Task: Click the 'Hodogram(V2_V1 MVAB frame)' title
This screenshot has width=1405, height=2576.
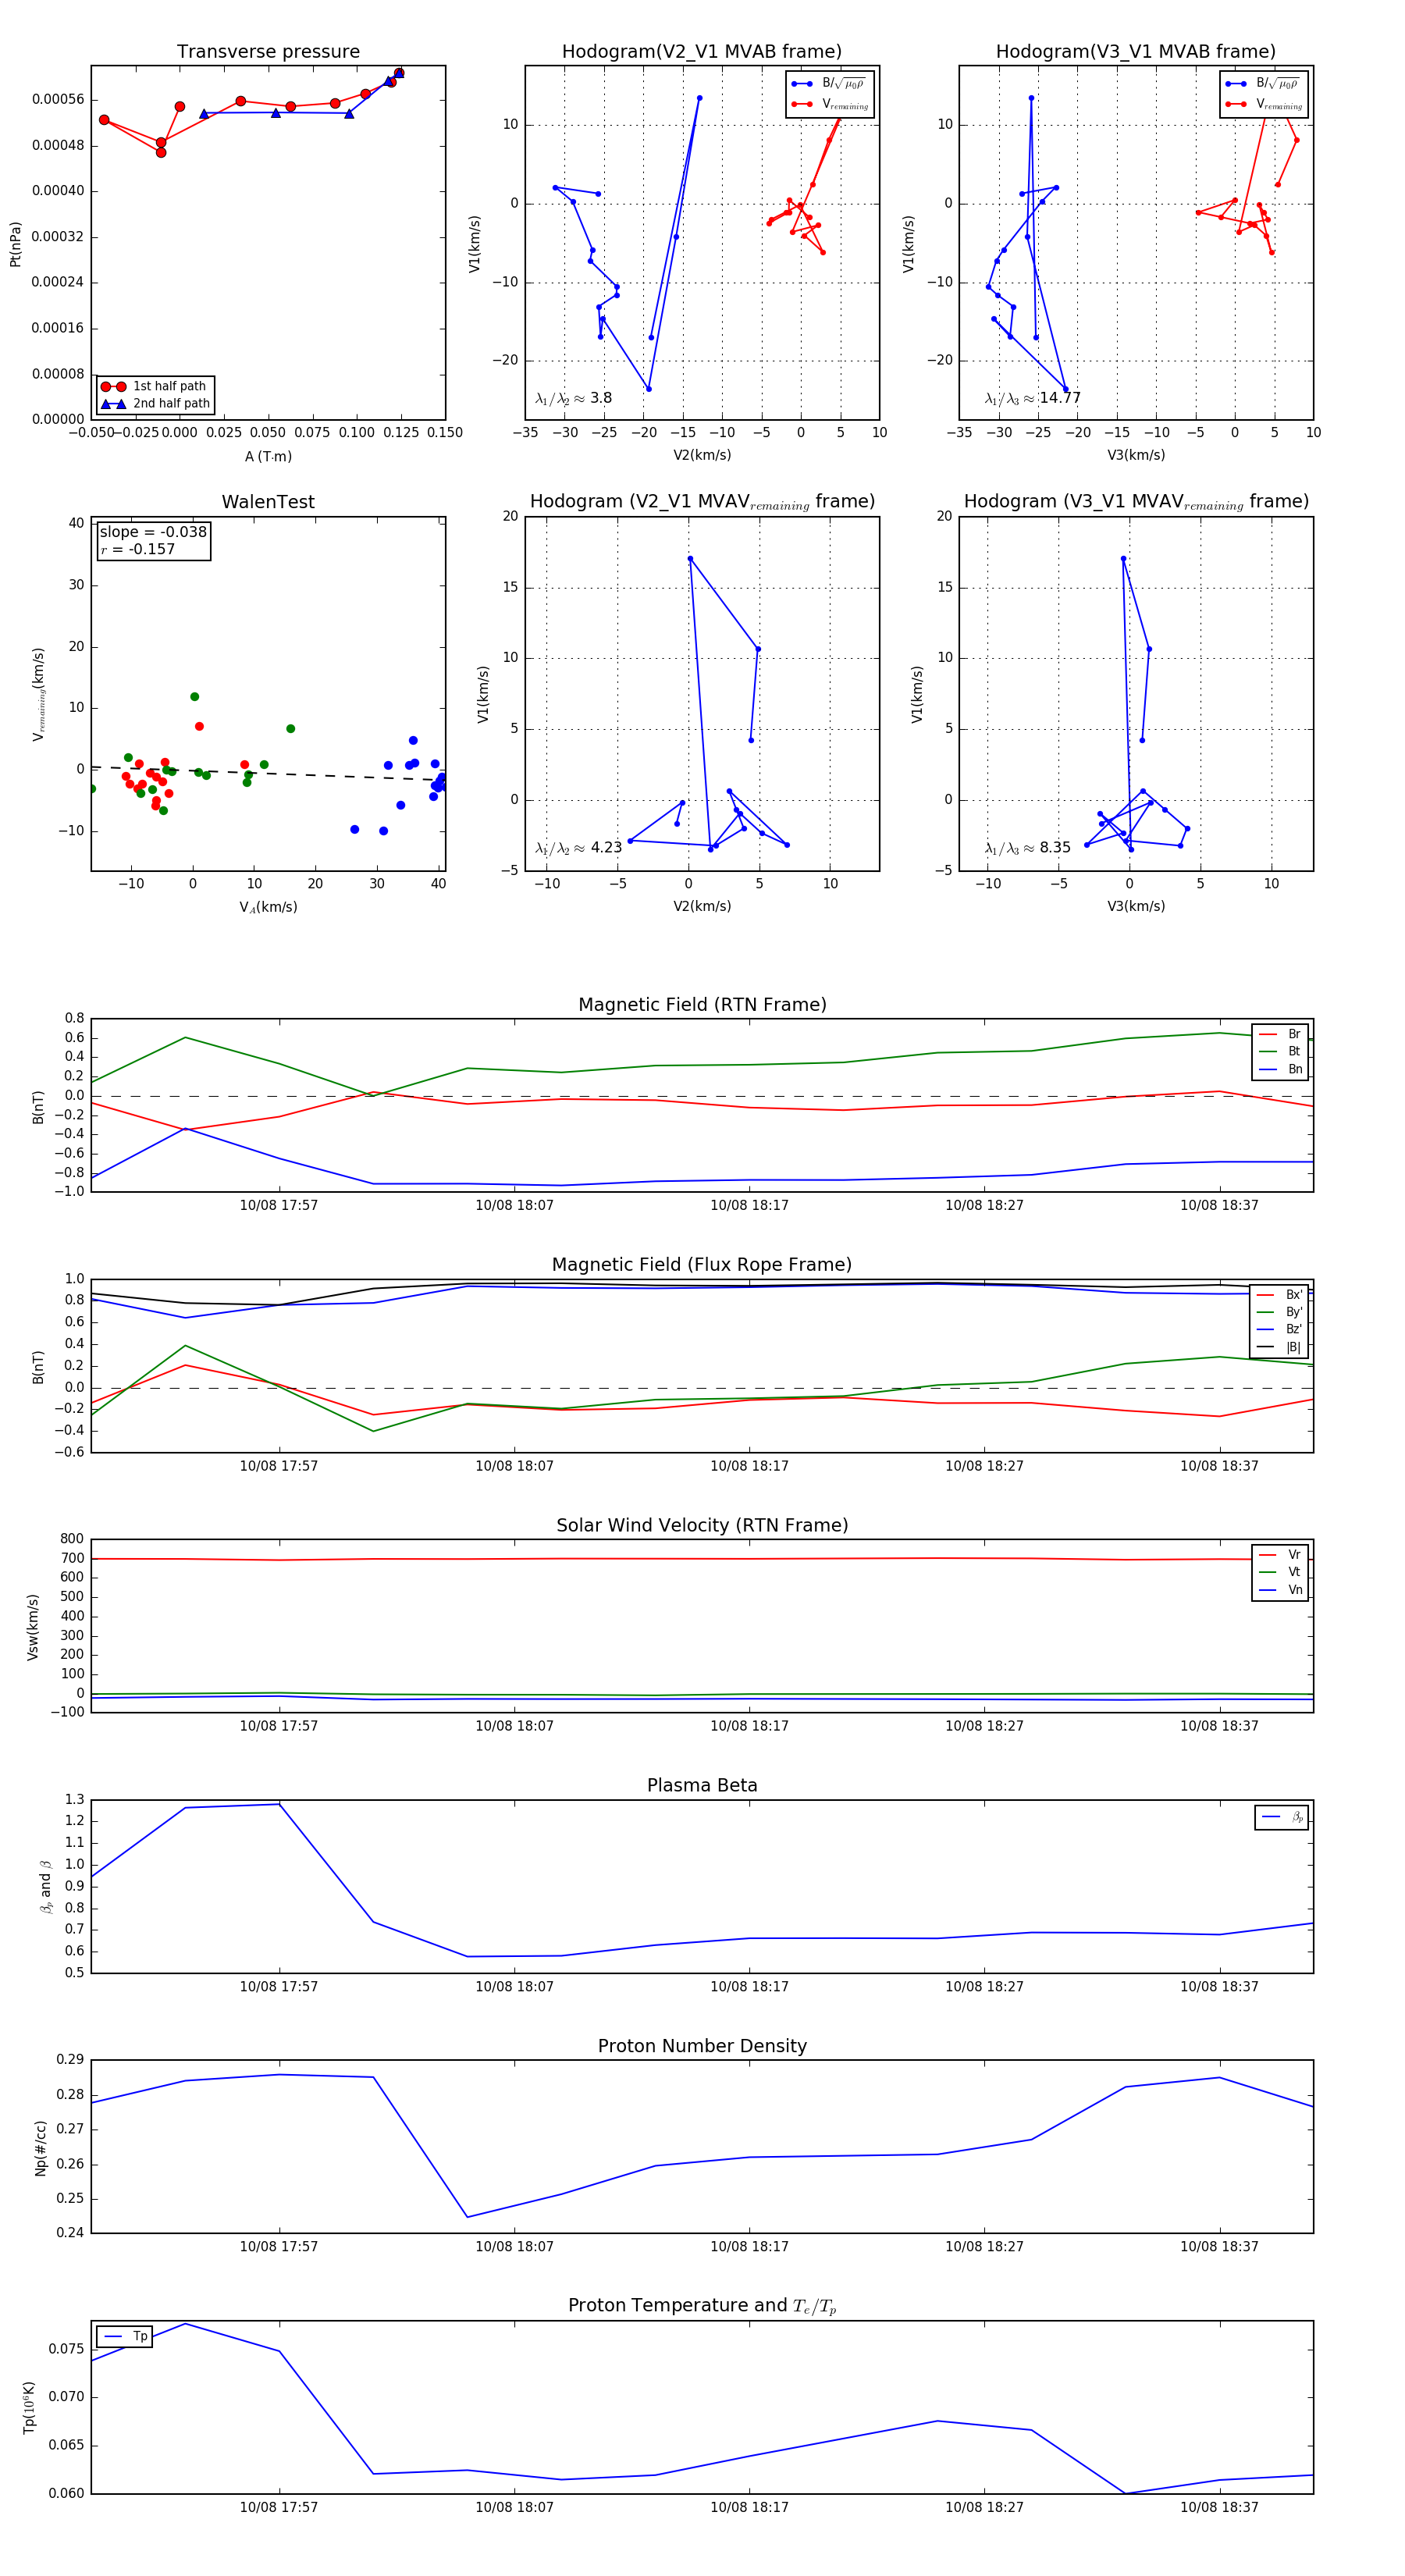Action: tap(702, 52)
